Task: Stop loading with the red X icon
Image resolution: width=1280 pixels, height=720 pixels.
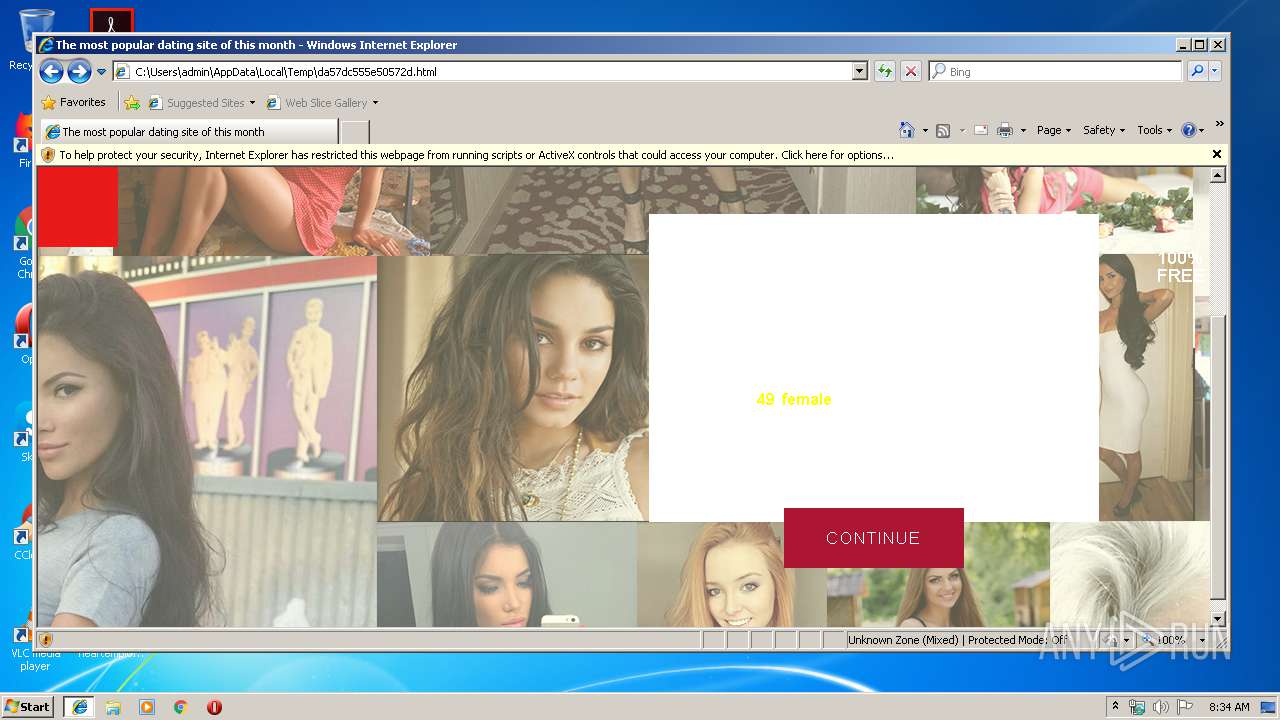Action: [910, 72]
